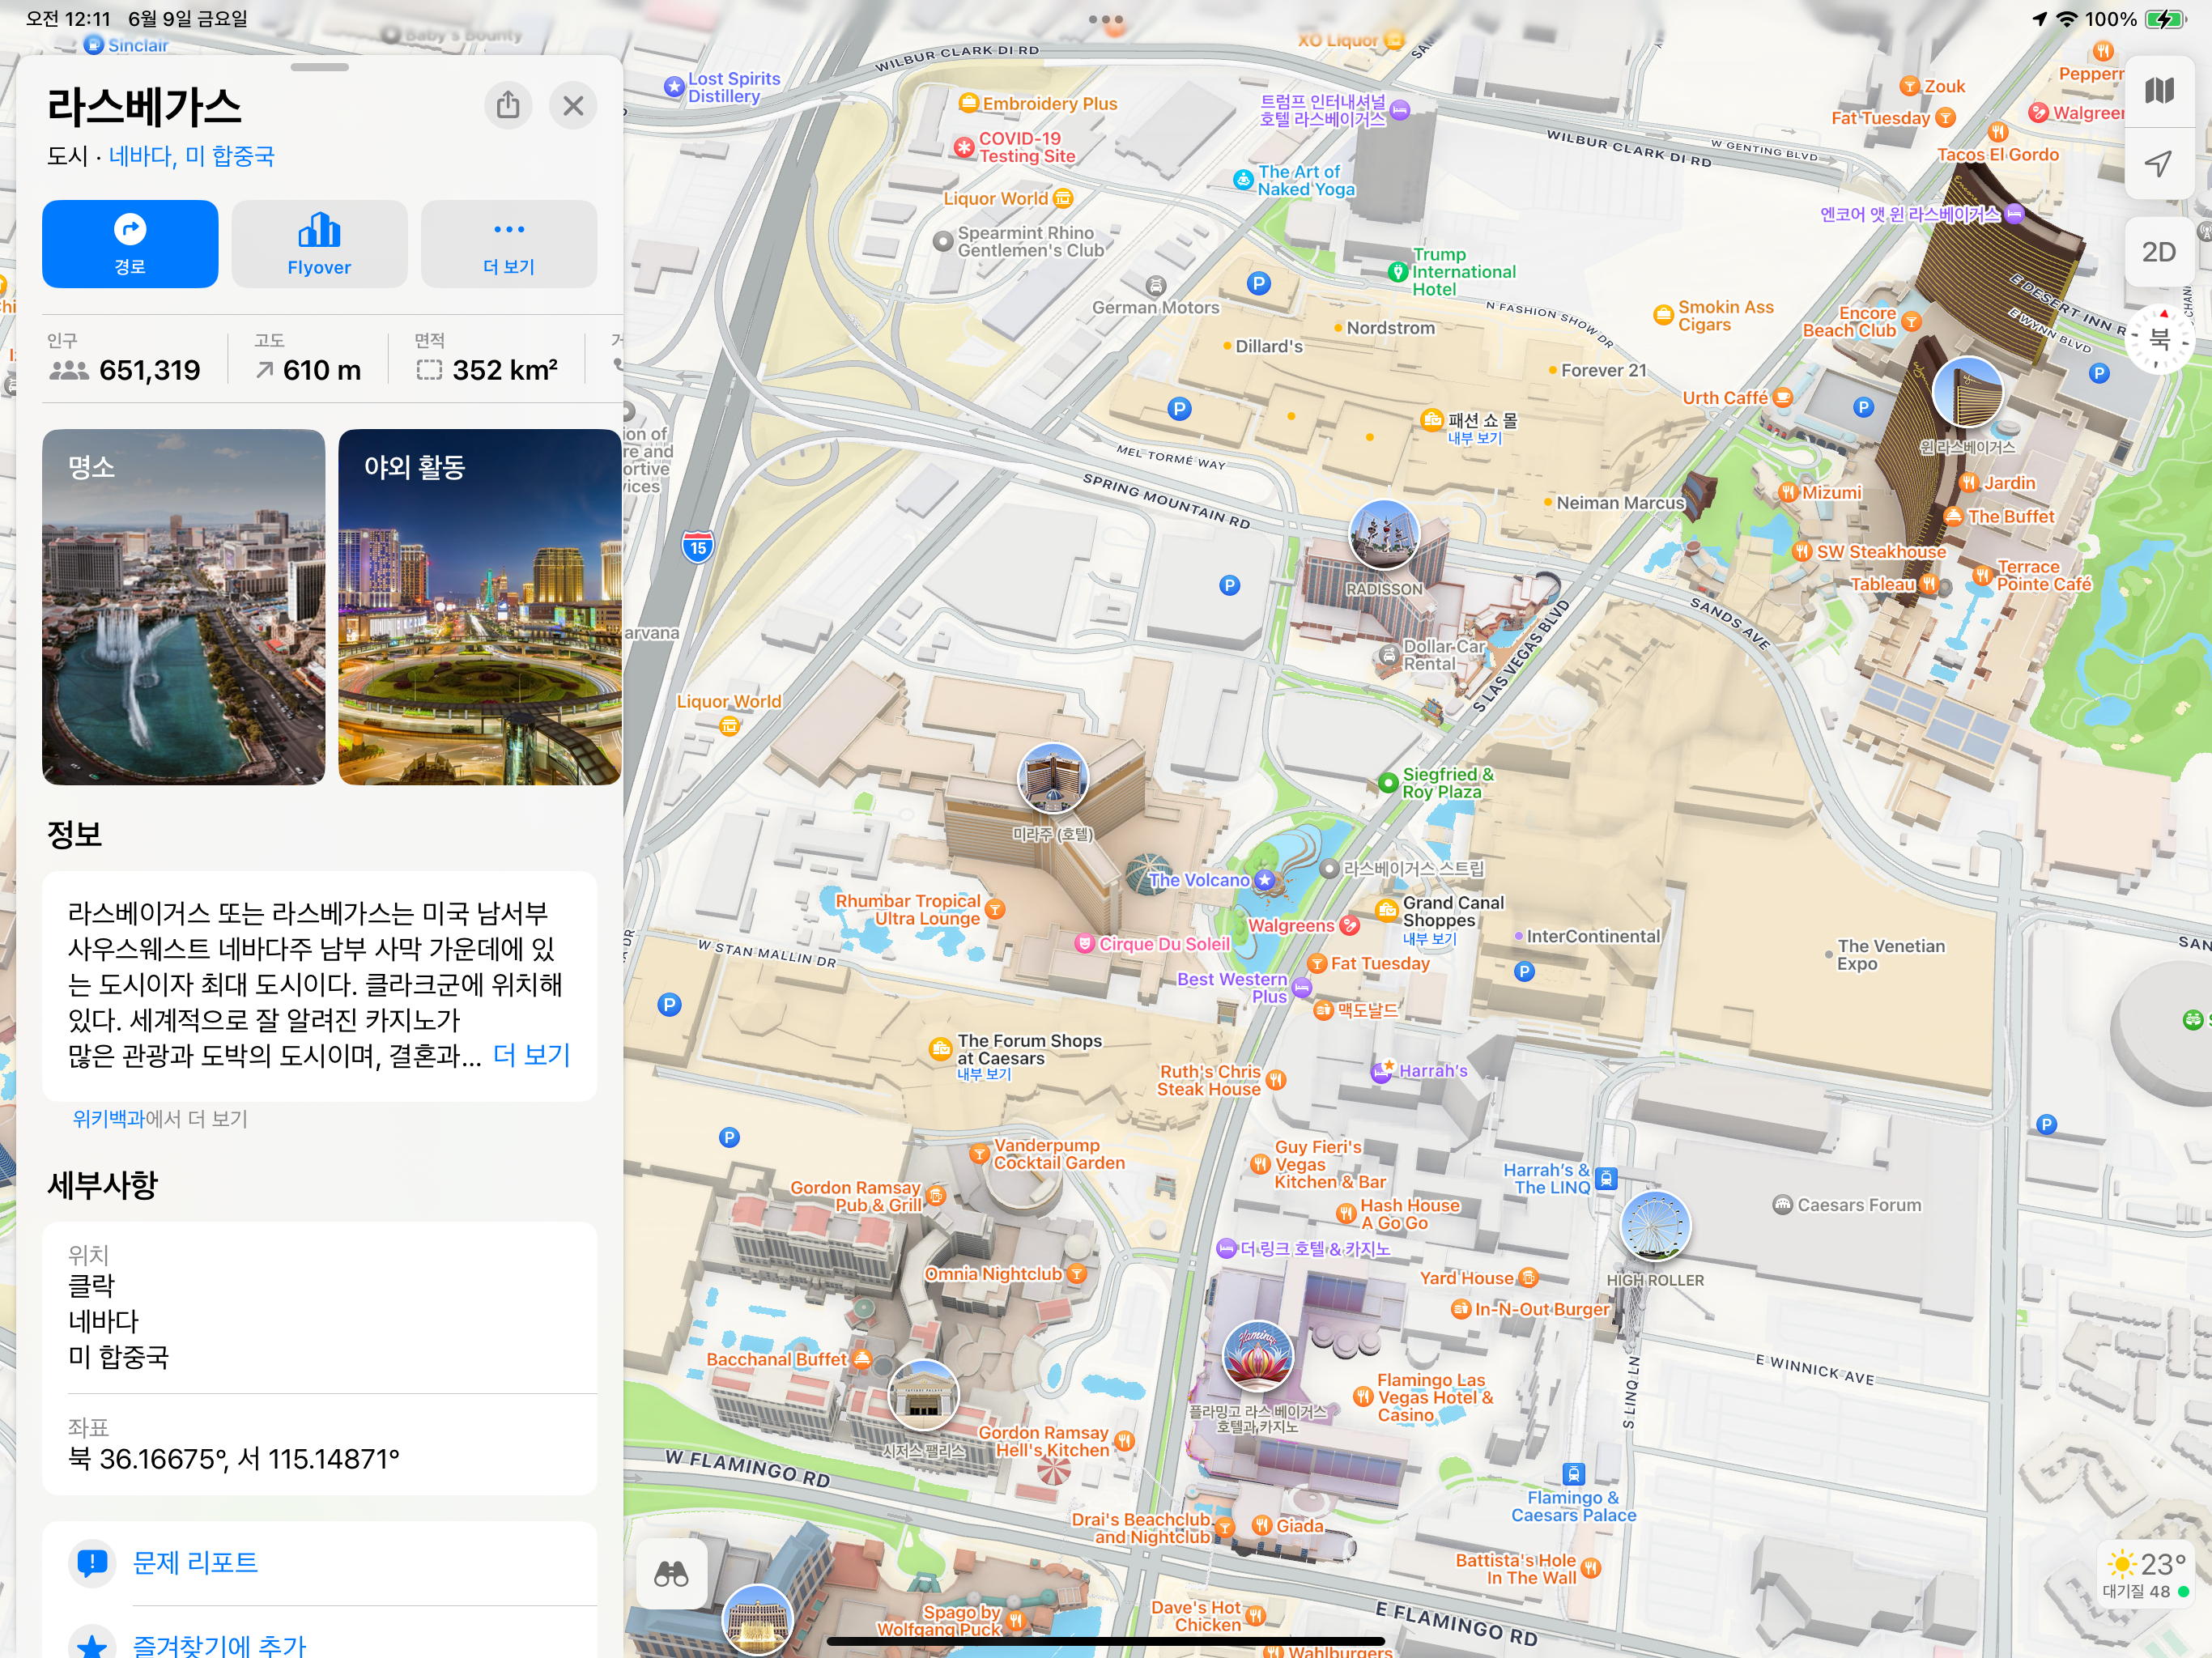Open the 네바다, 미 합중국 link
This screenshot has width=2212, height=1658.
point(191,156)
